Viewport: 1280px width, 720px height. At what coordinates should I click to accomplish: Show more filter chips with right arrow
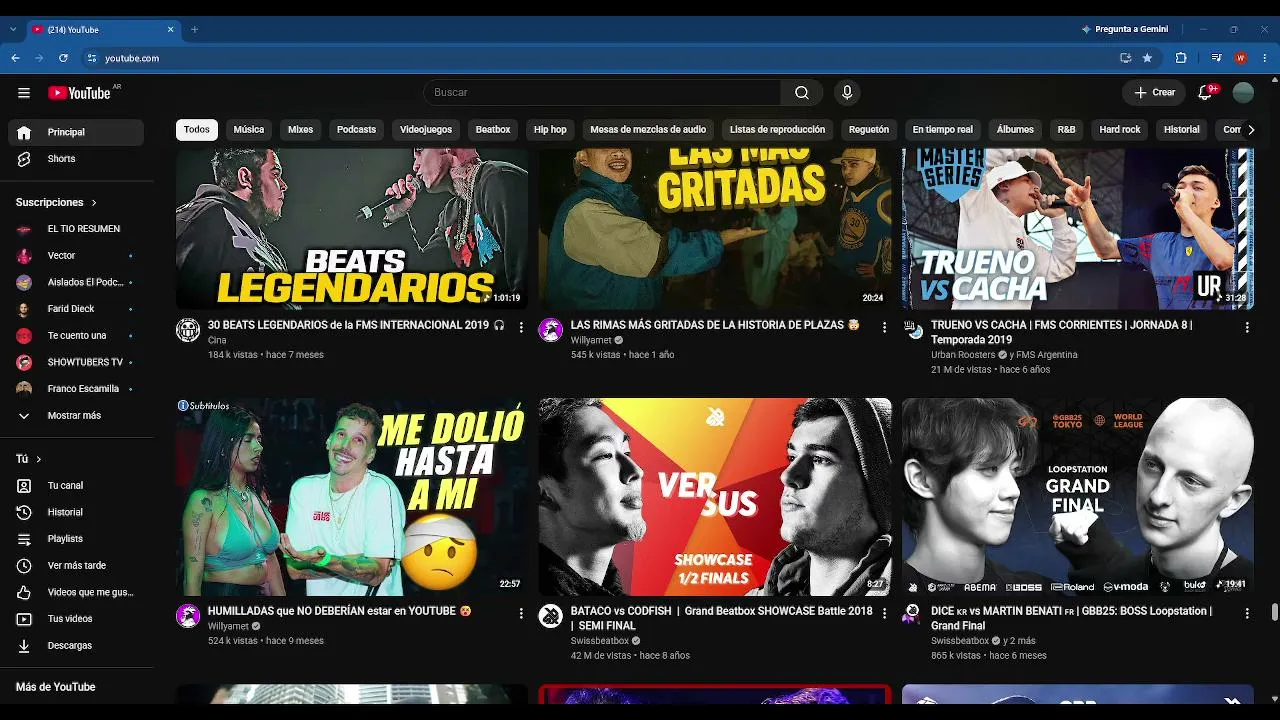[x=1250, y=130]
